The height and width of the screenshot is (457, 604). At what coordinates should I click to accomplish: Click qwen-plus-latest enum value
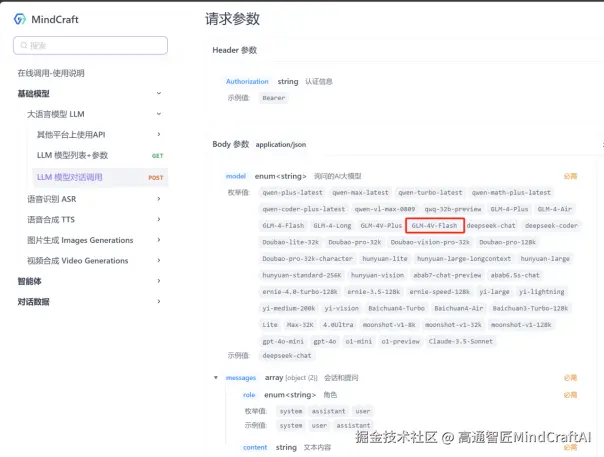coord(292,192)
